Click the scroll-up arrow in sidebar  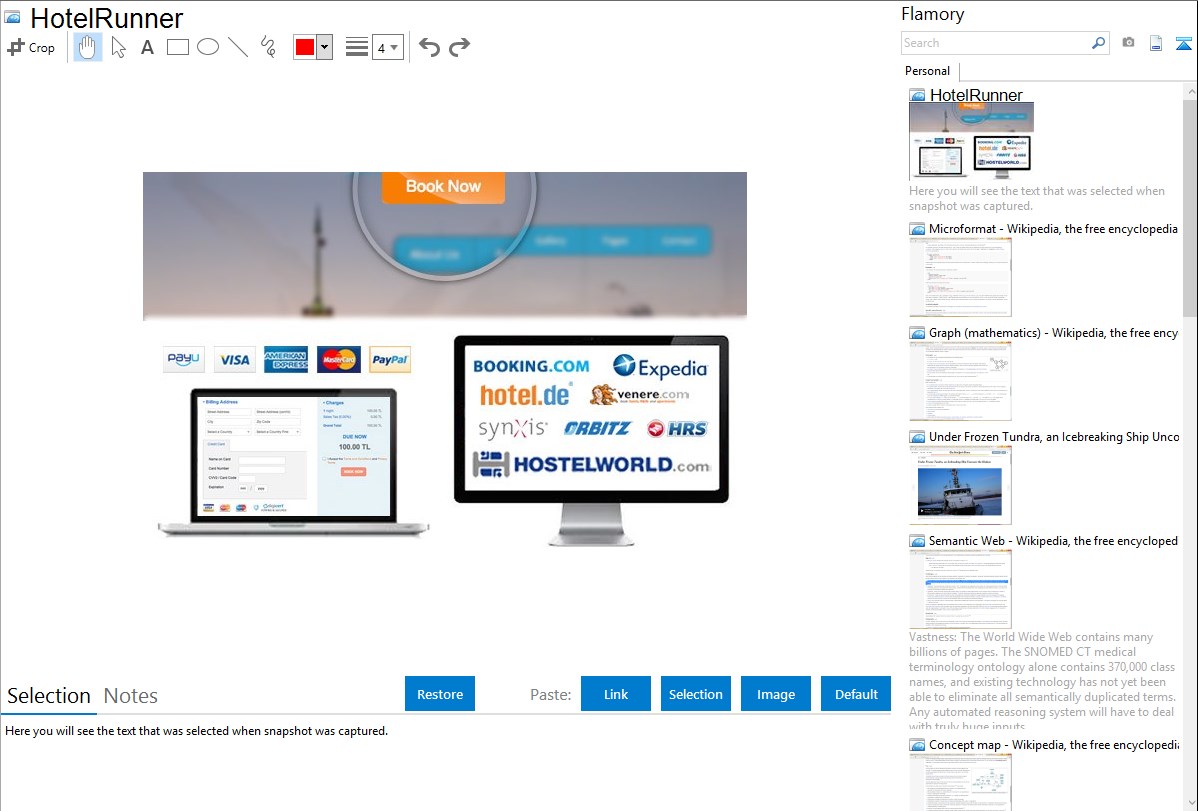(1190, 91)
